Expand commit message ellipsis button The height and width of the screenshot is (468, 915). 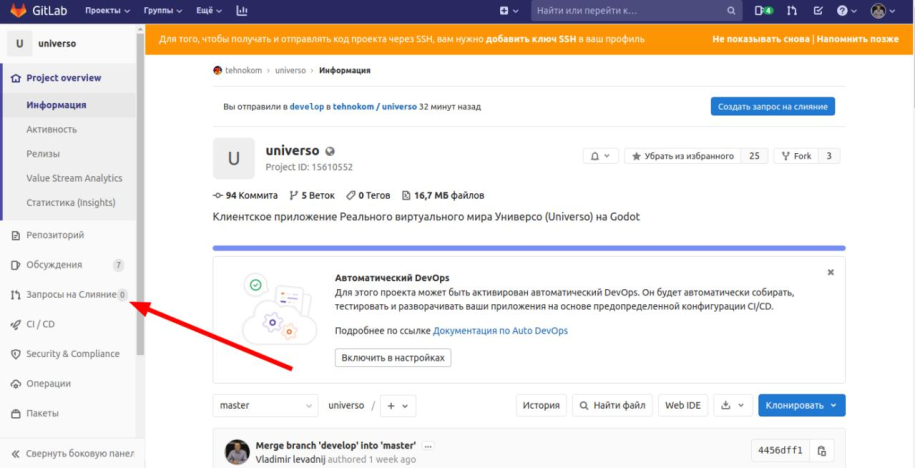point(428,446)
